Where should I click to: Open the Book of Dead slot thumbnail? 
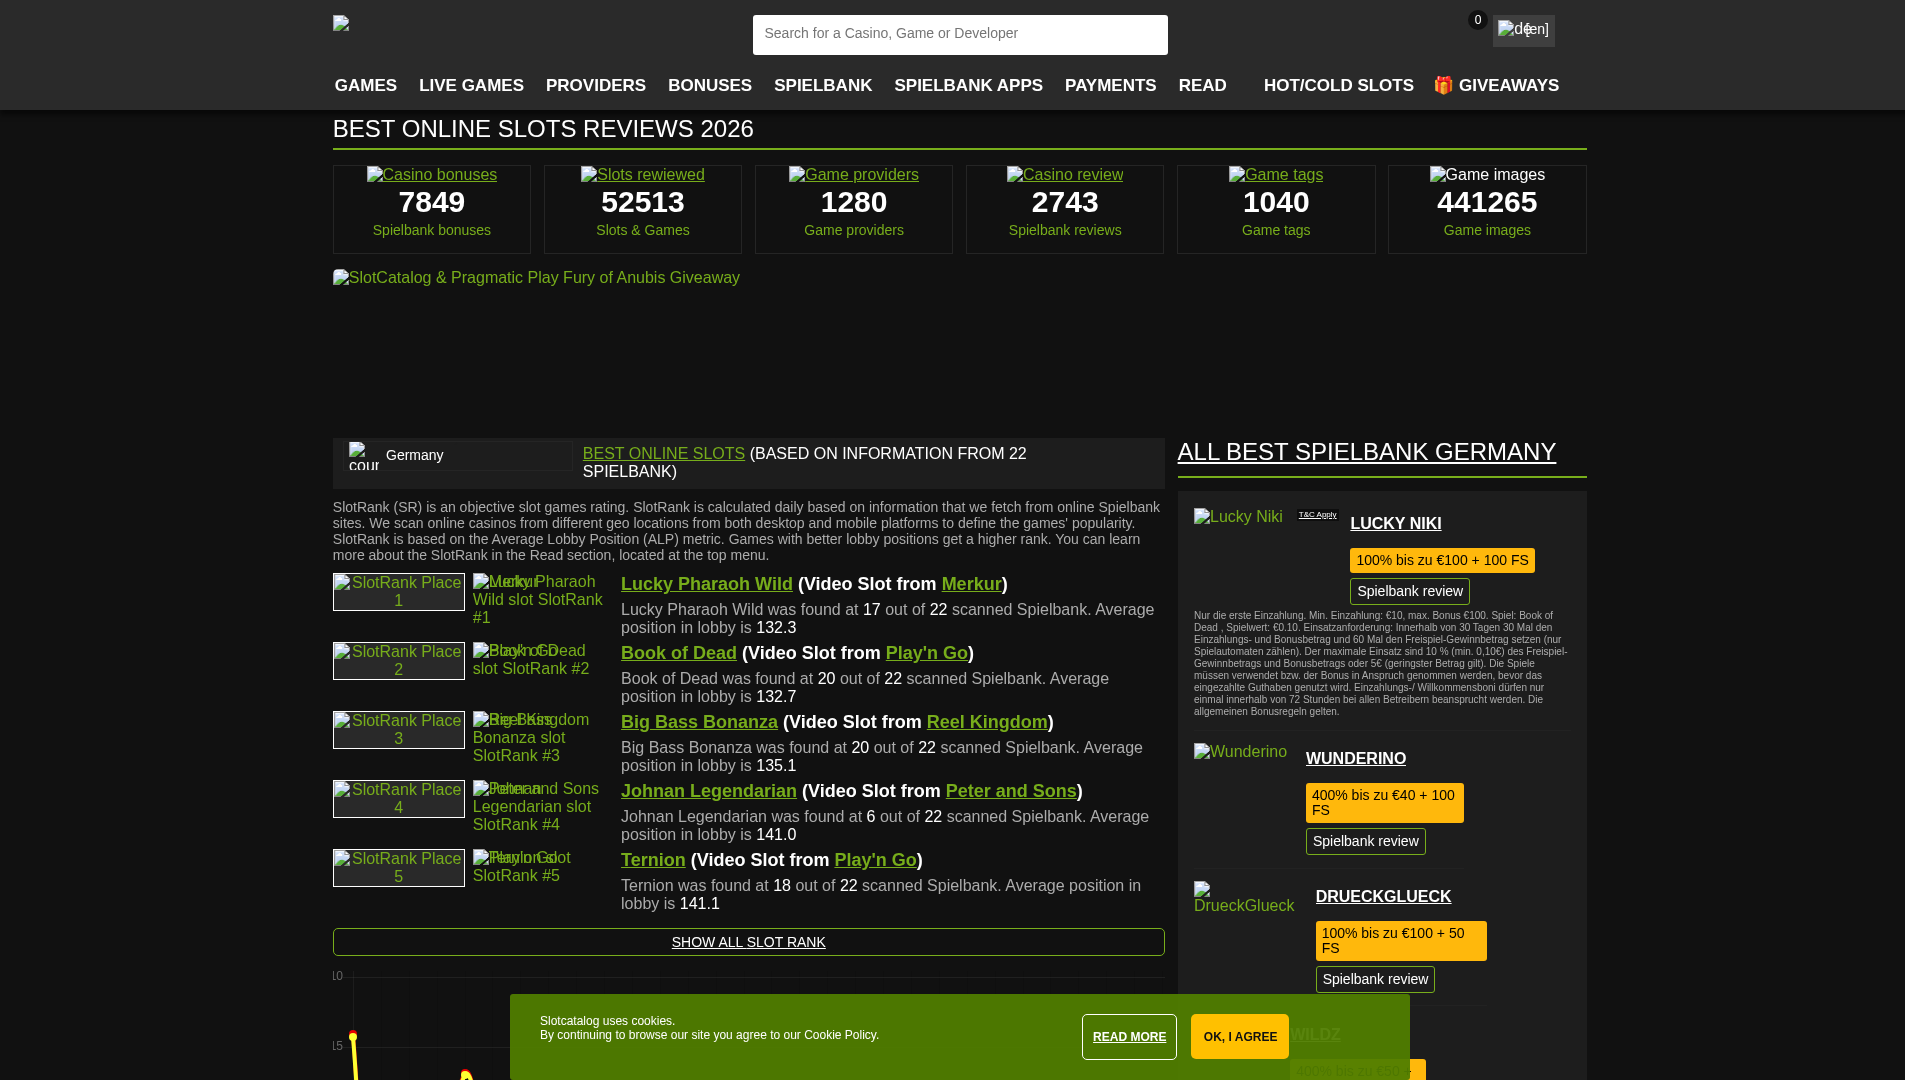(539, 660)
